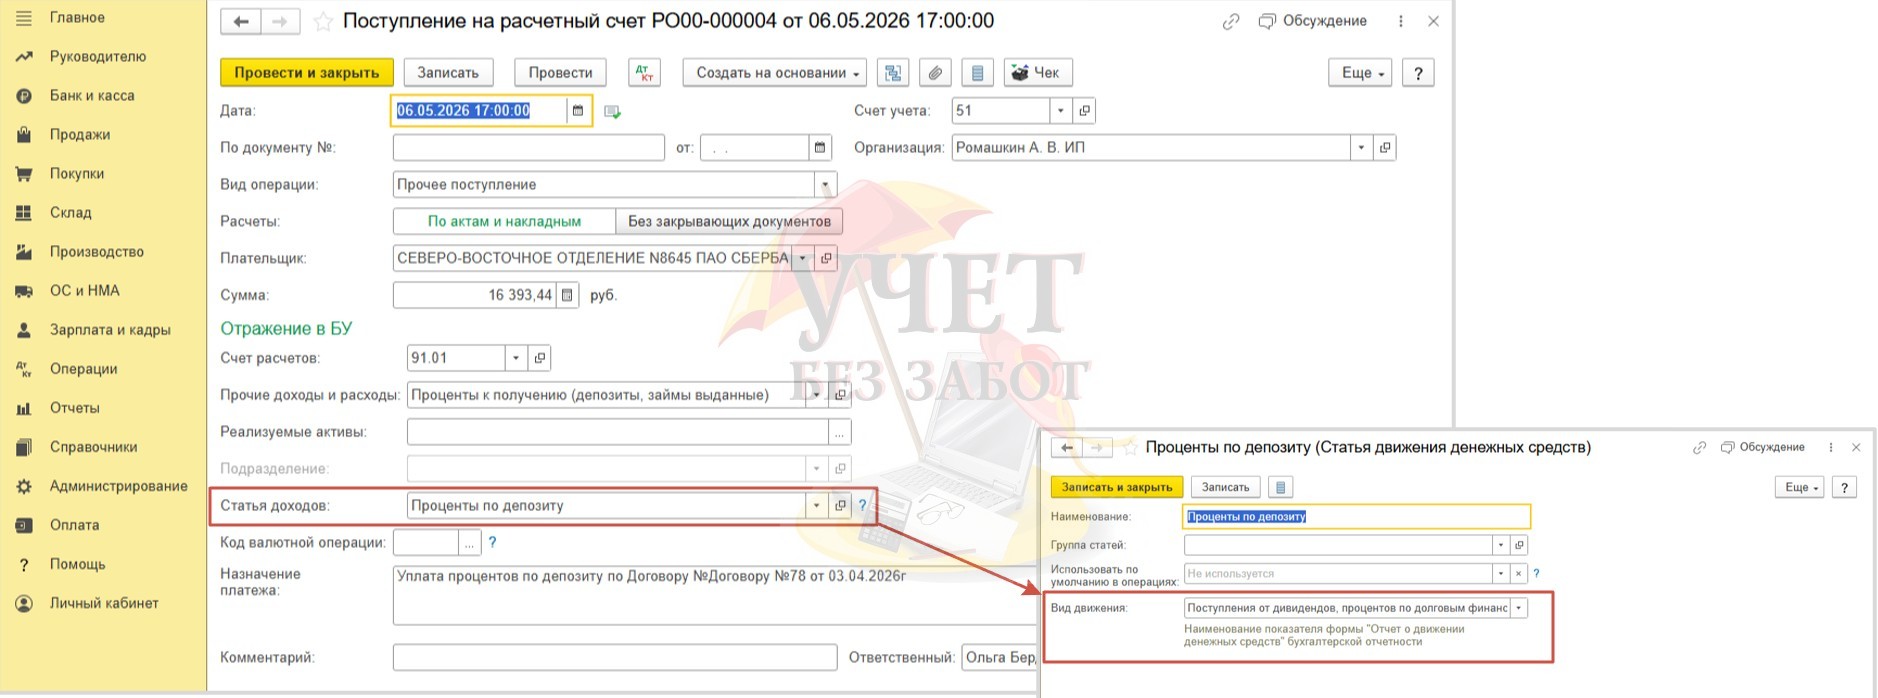Open Зарплата и кадры section
This screenshot has height=698, width=1878.
pyautogui.click(x=110, y=330)
